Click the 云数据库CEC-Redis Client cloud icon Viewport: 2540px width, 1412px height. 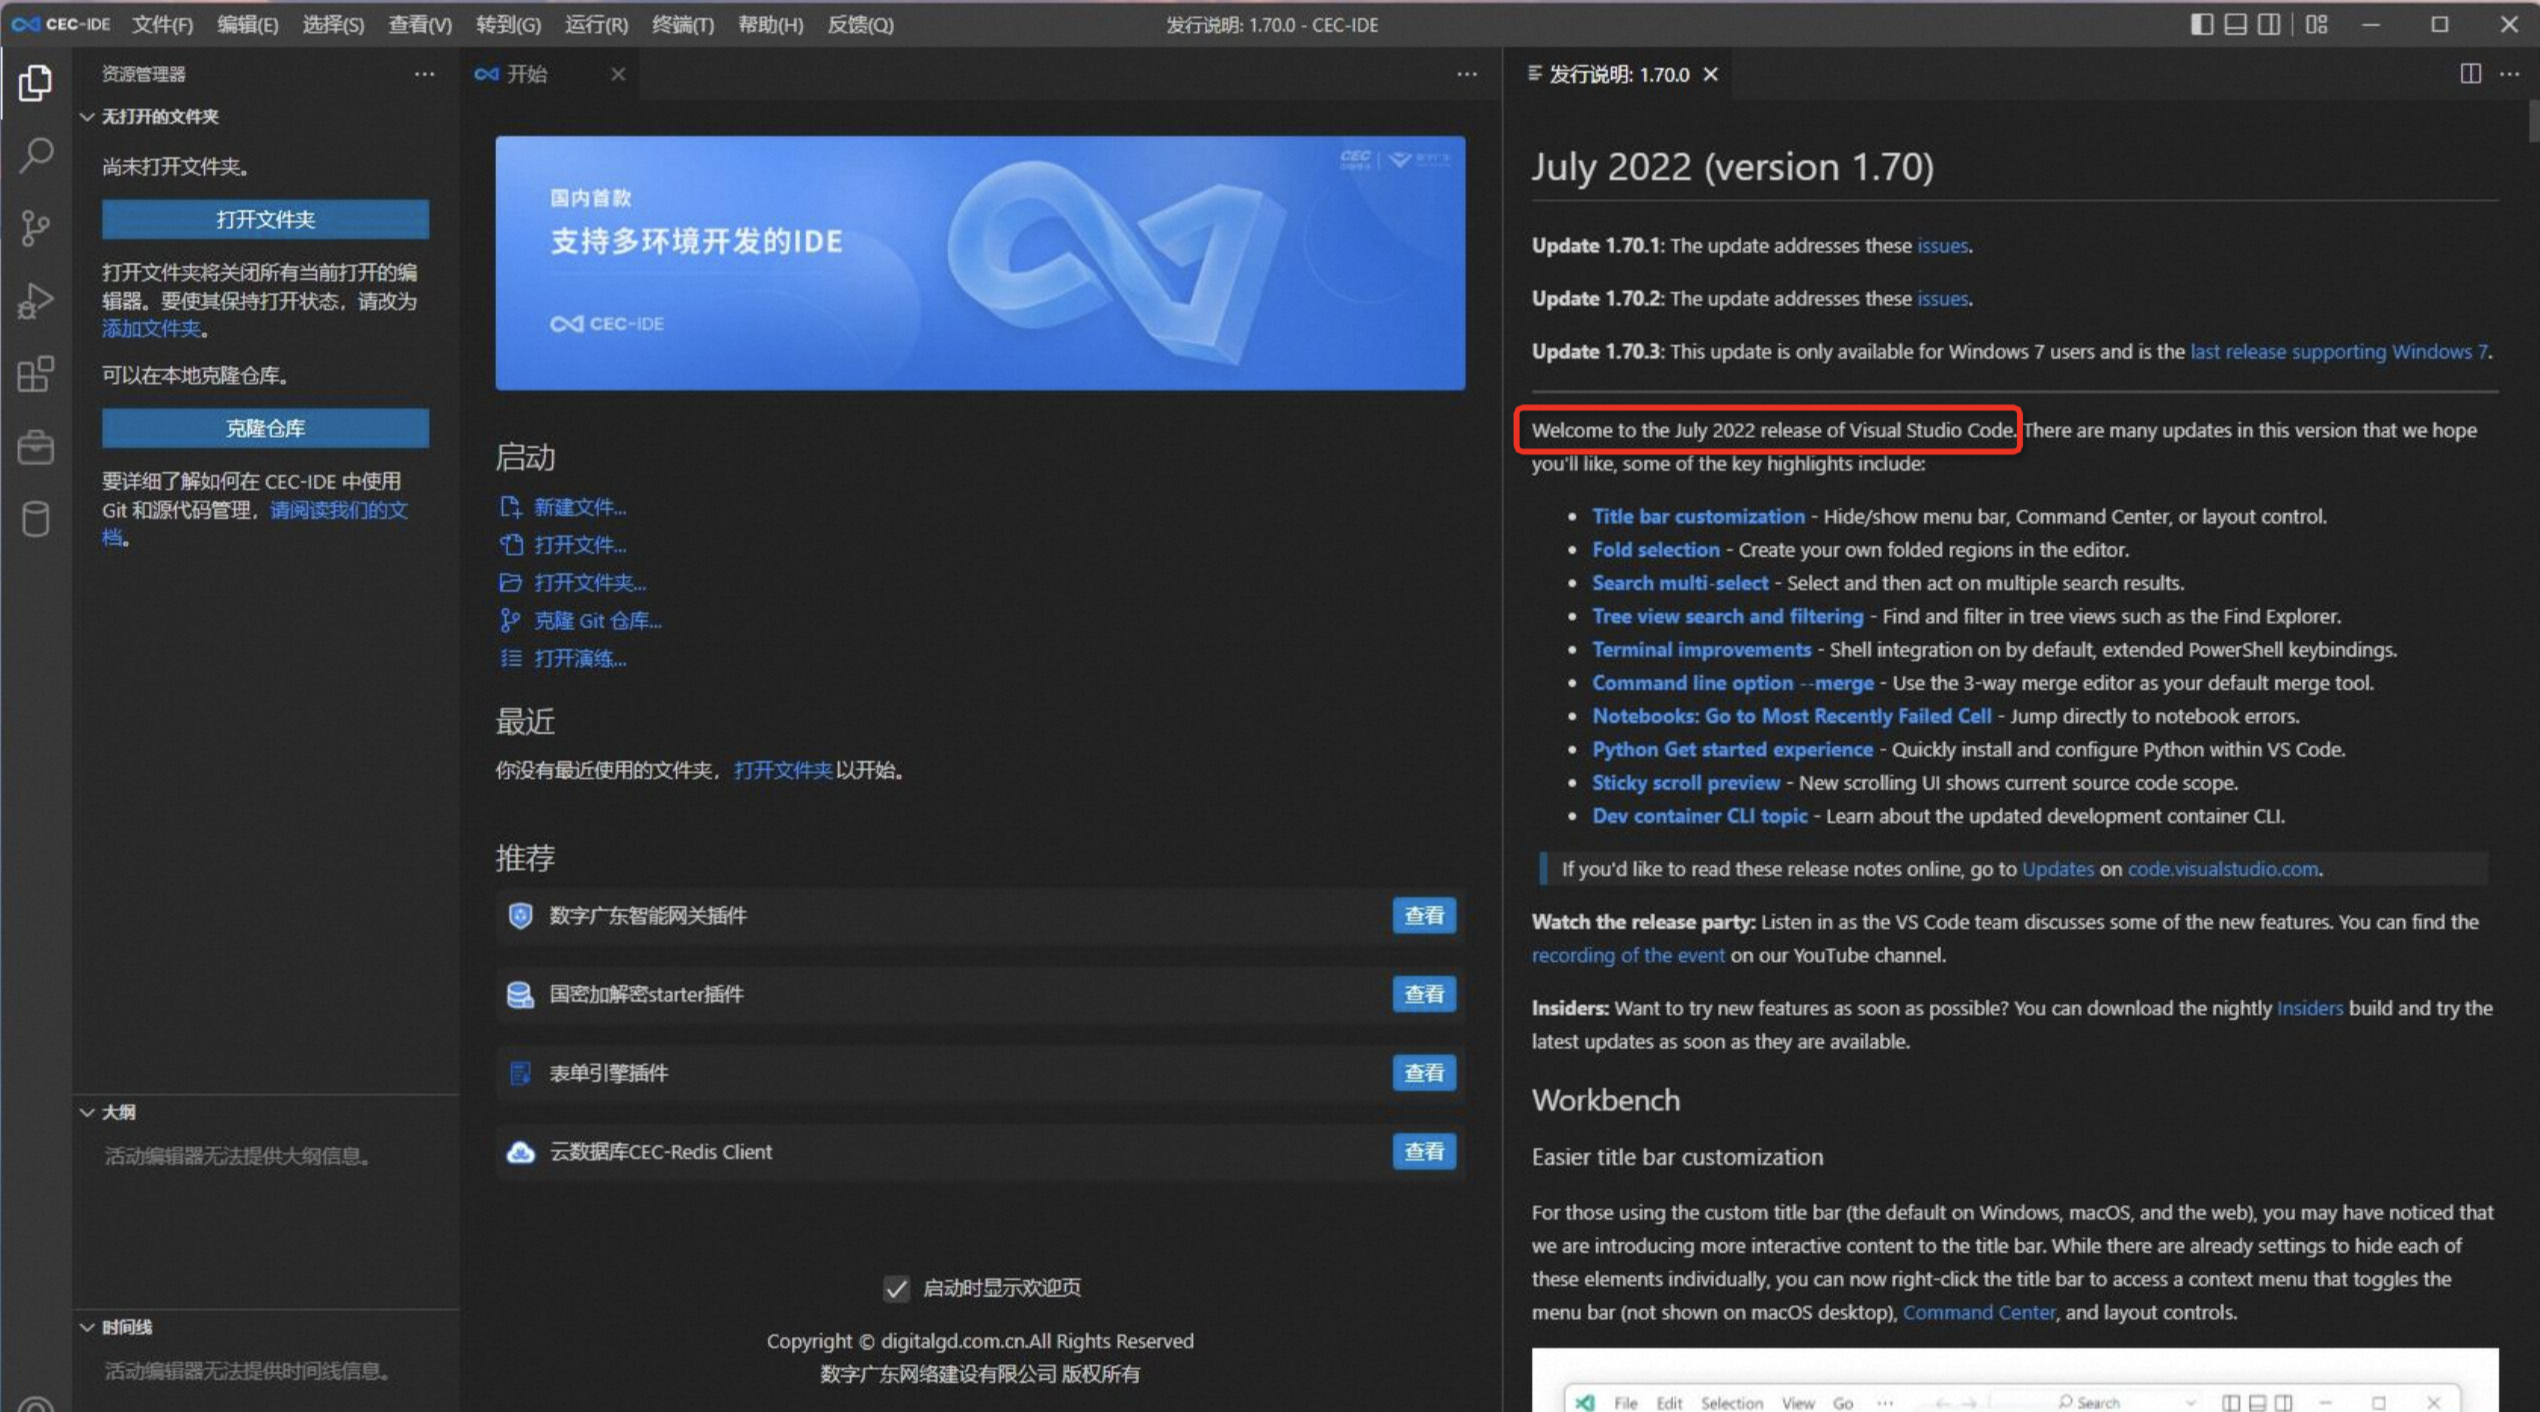(520, 1152)
